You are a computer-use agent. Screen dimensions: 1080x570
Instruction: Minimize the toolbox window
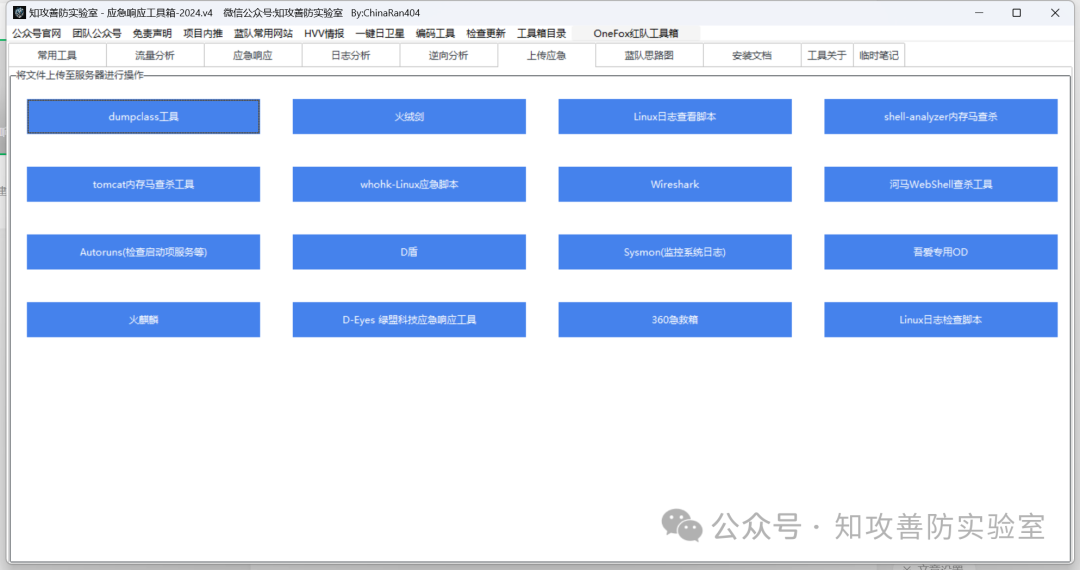979,12
